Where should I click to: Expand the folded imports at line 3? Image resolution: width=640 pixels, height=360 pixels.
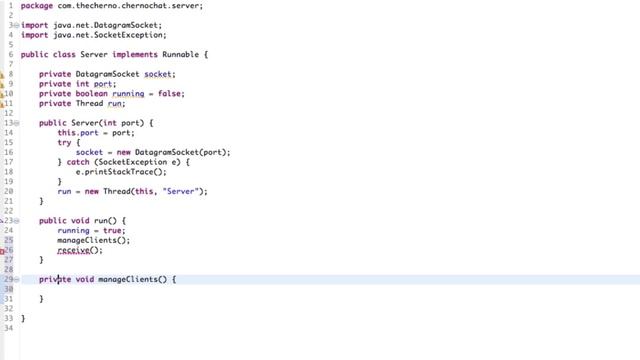point(17,25)
